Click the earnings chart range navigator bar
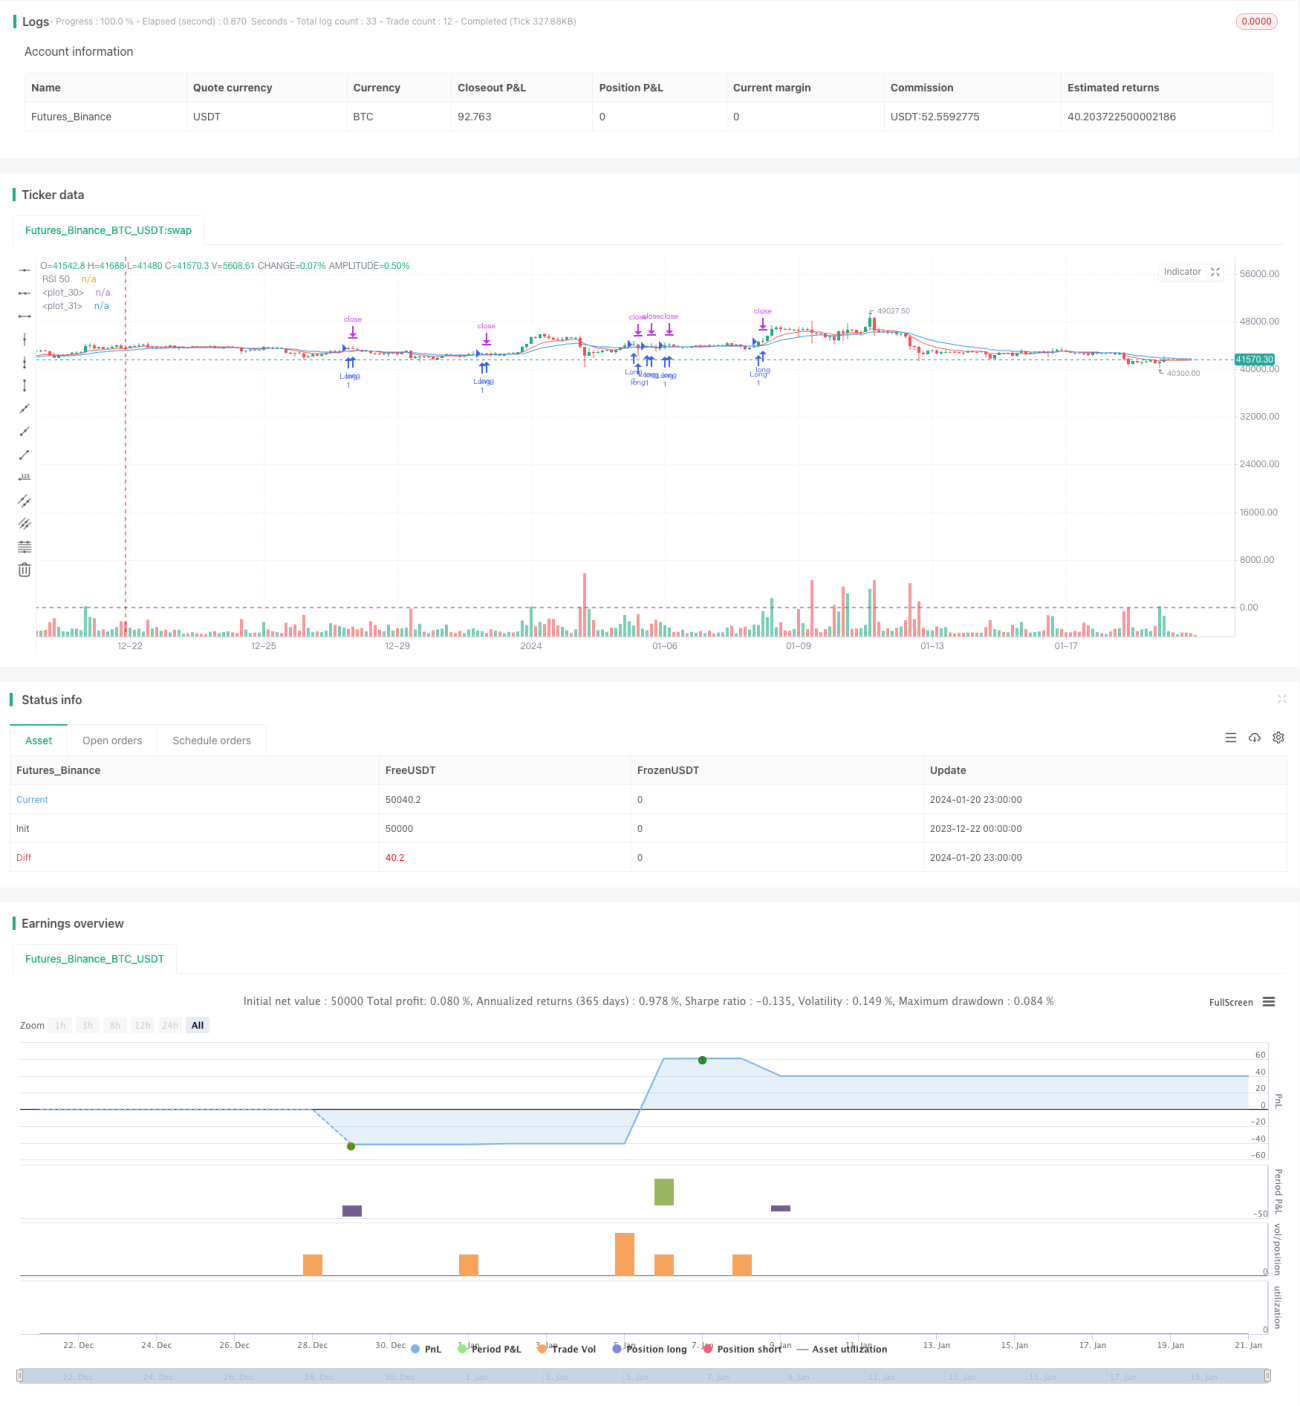This screenshot has width=1300, height=1406. (x=644, y=1376)
